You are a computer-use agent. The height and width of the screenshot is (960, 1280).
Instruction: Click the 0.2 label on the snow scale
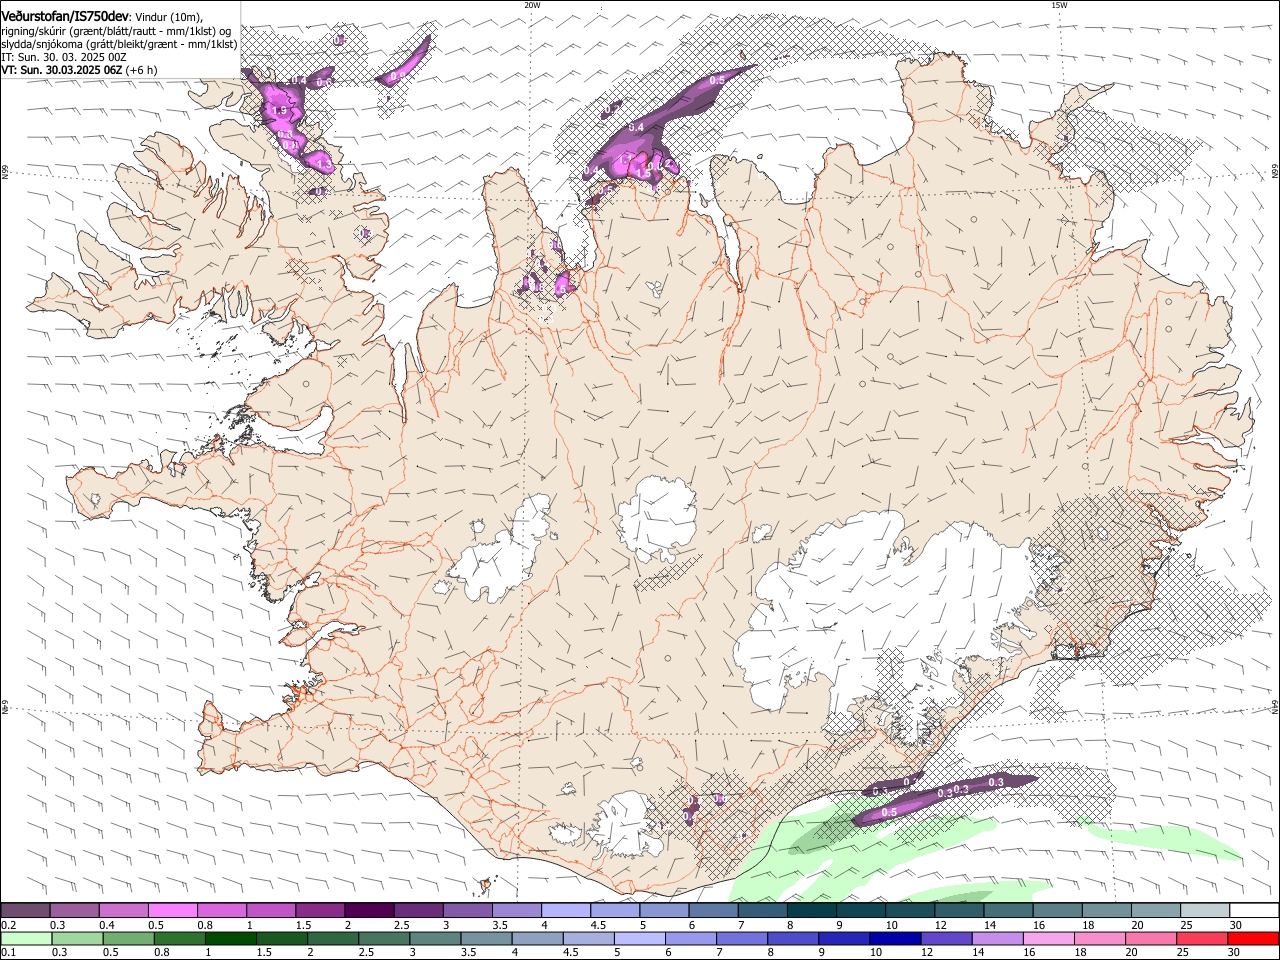click(x=9, y=925)
